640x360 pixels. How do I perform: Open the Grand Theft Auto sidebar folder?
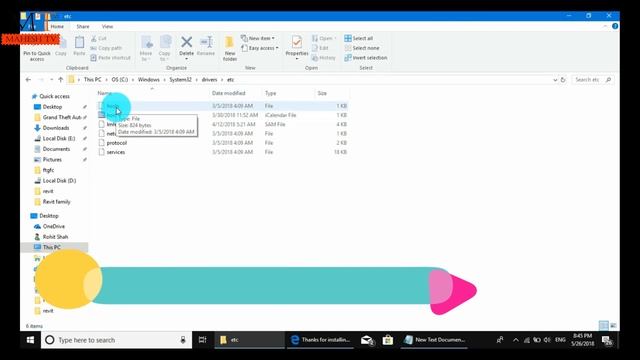pyautogui.click(x=62, y=118)
